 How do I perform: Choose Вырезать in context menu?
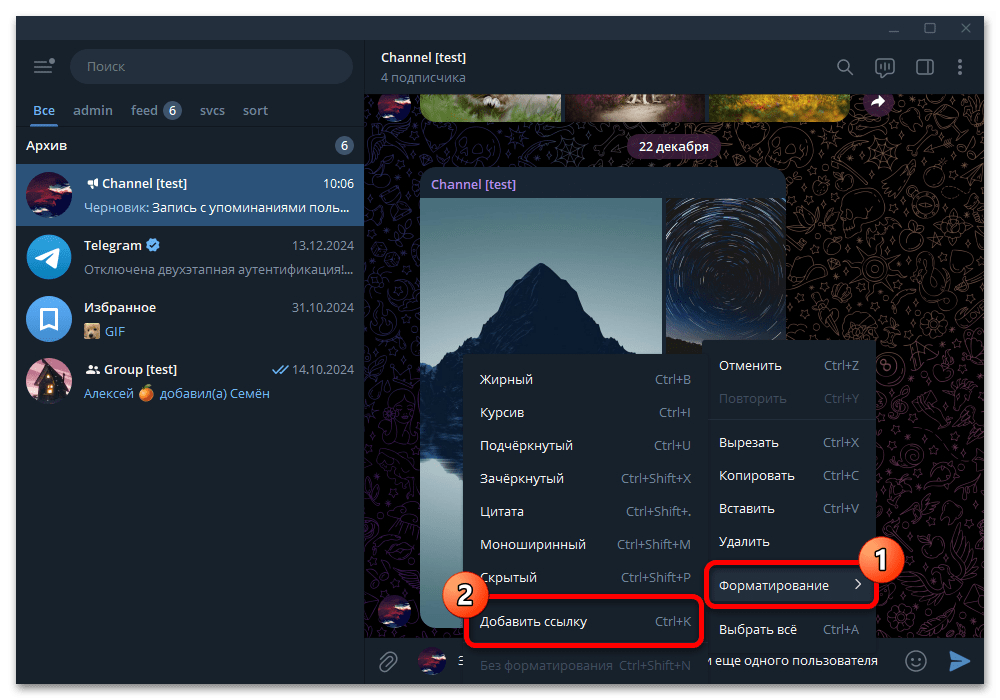[789, 442]
